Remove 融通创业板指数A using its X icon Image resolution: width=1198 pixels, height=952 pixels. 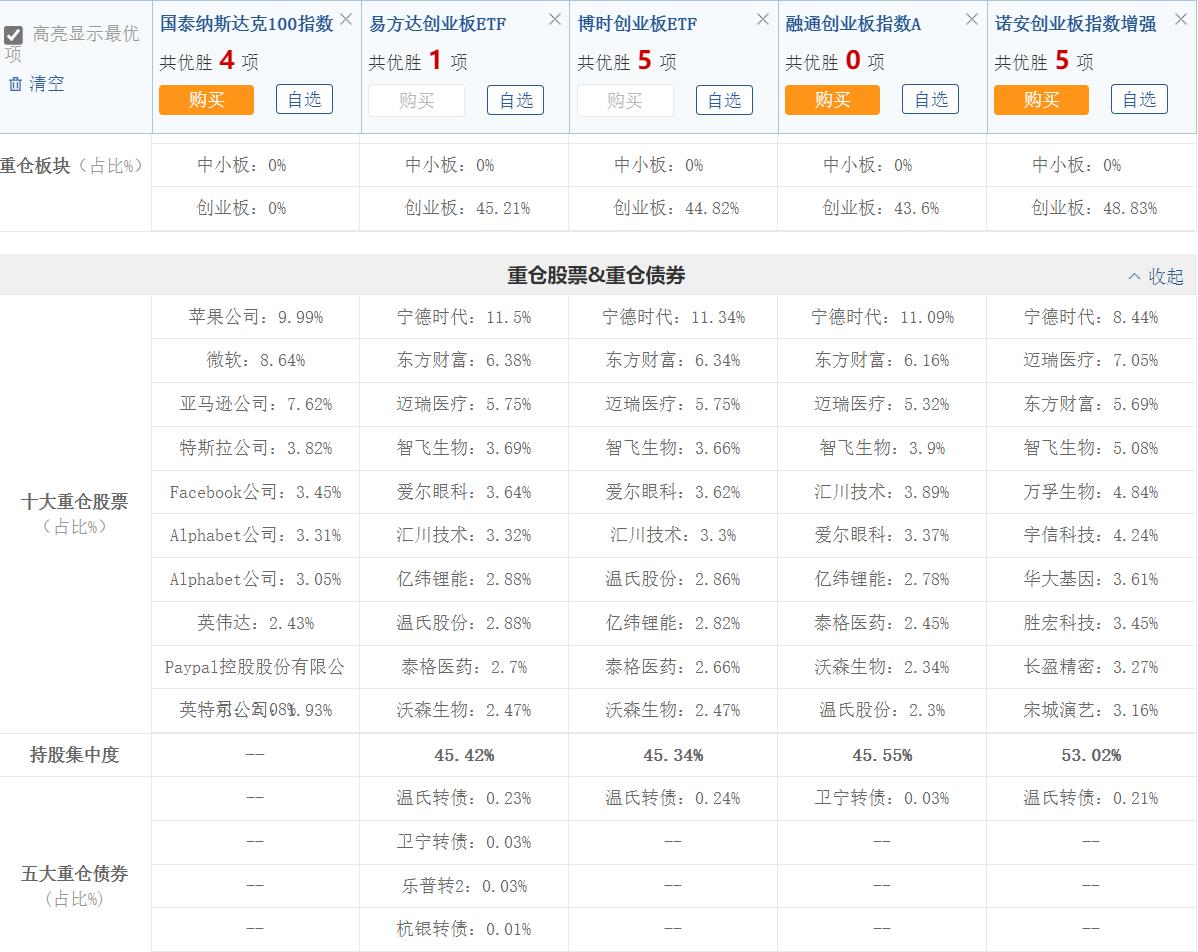[971, 18]
